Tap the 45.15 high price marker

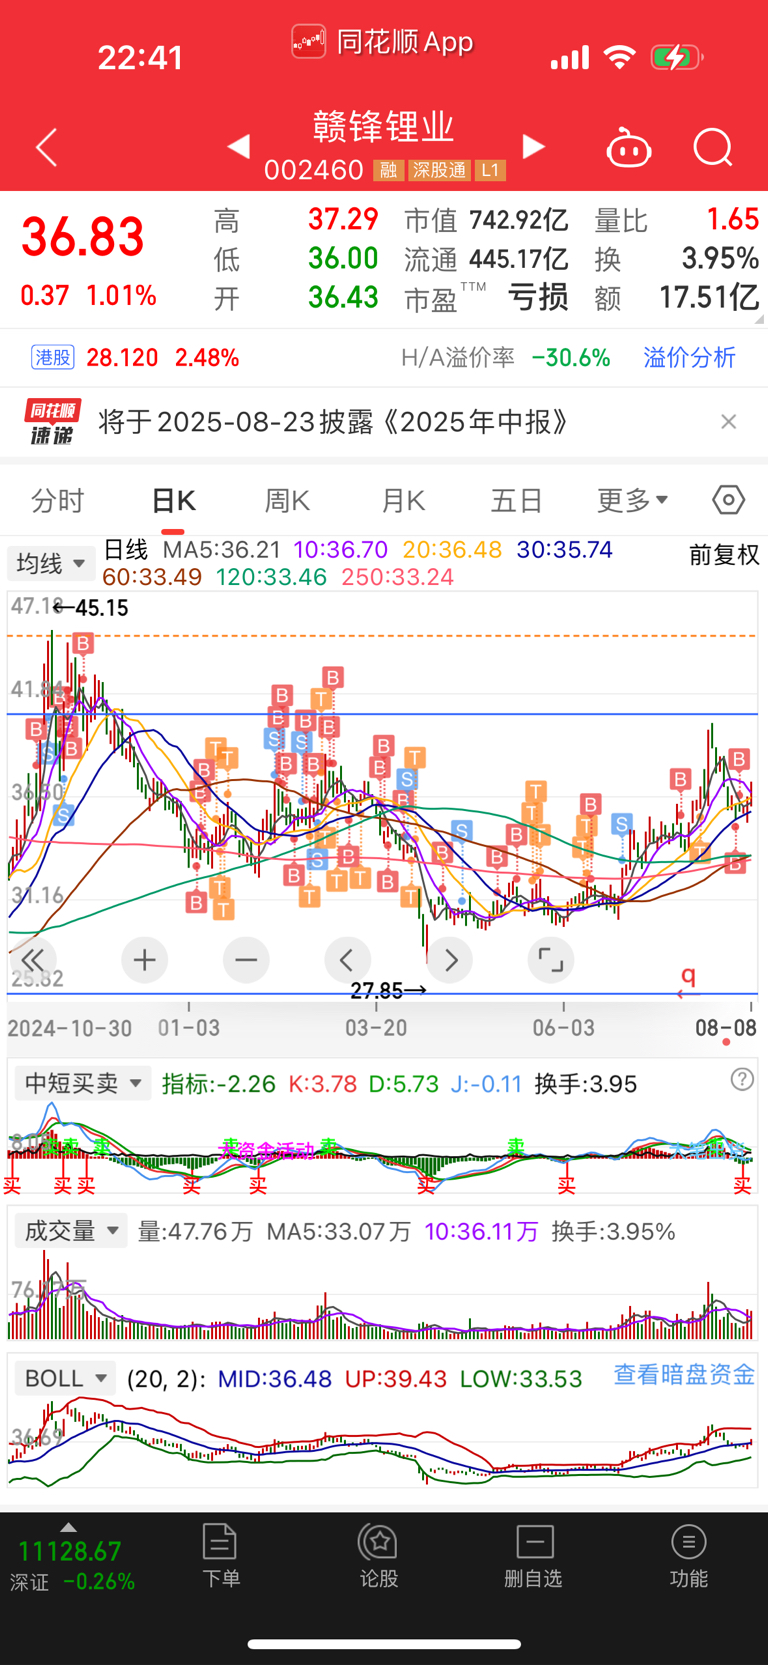point(92,608)
